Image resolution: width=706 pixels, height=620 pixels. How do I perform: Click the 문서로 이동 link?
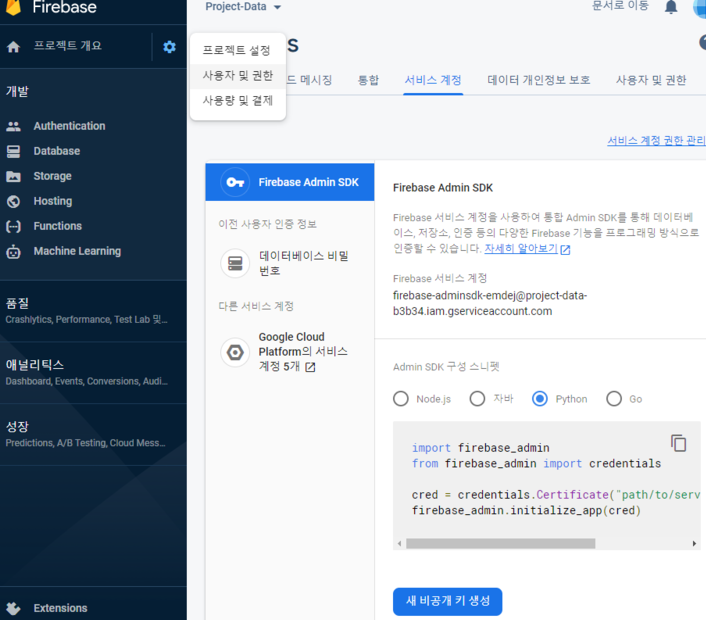pos(620,6)
